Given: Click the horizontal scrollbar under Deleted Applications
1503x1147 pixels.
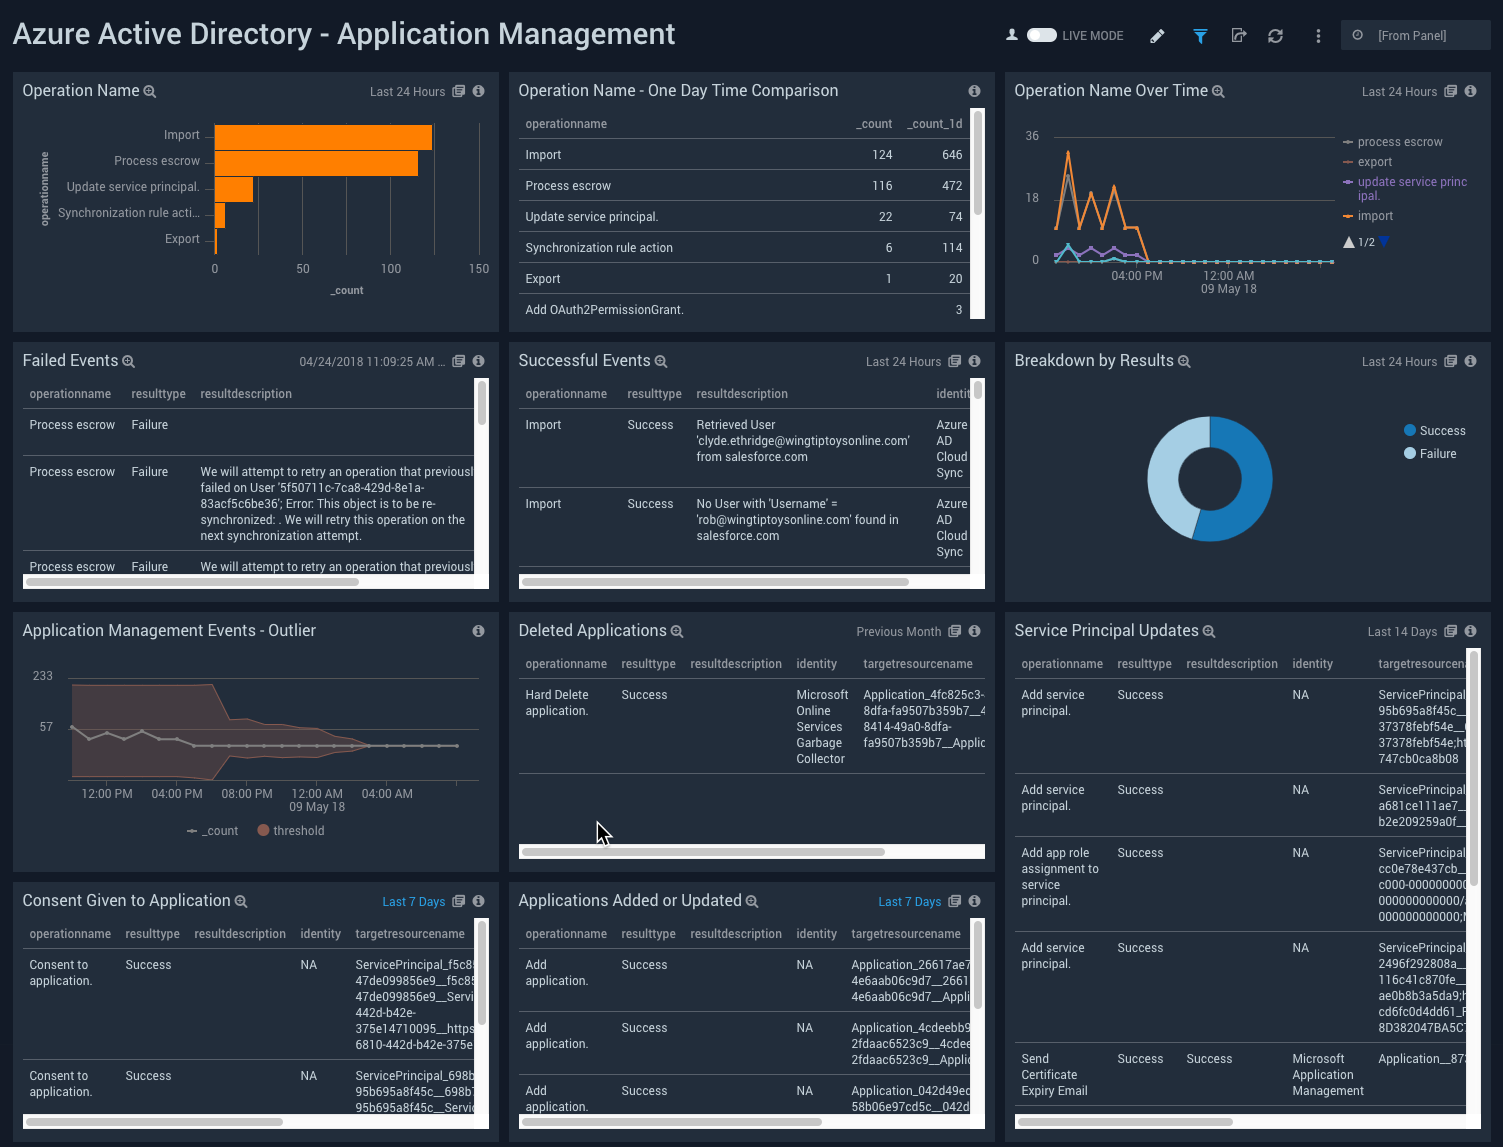Looking at the screenshot, I should coord(700,852).
